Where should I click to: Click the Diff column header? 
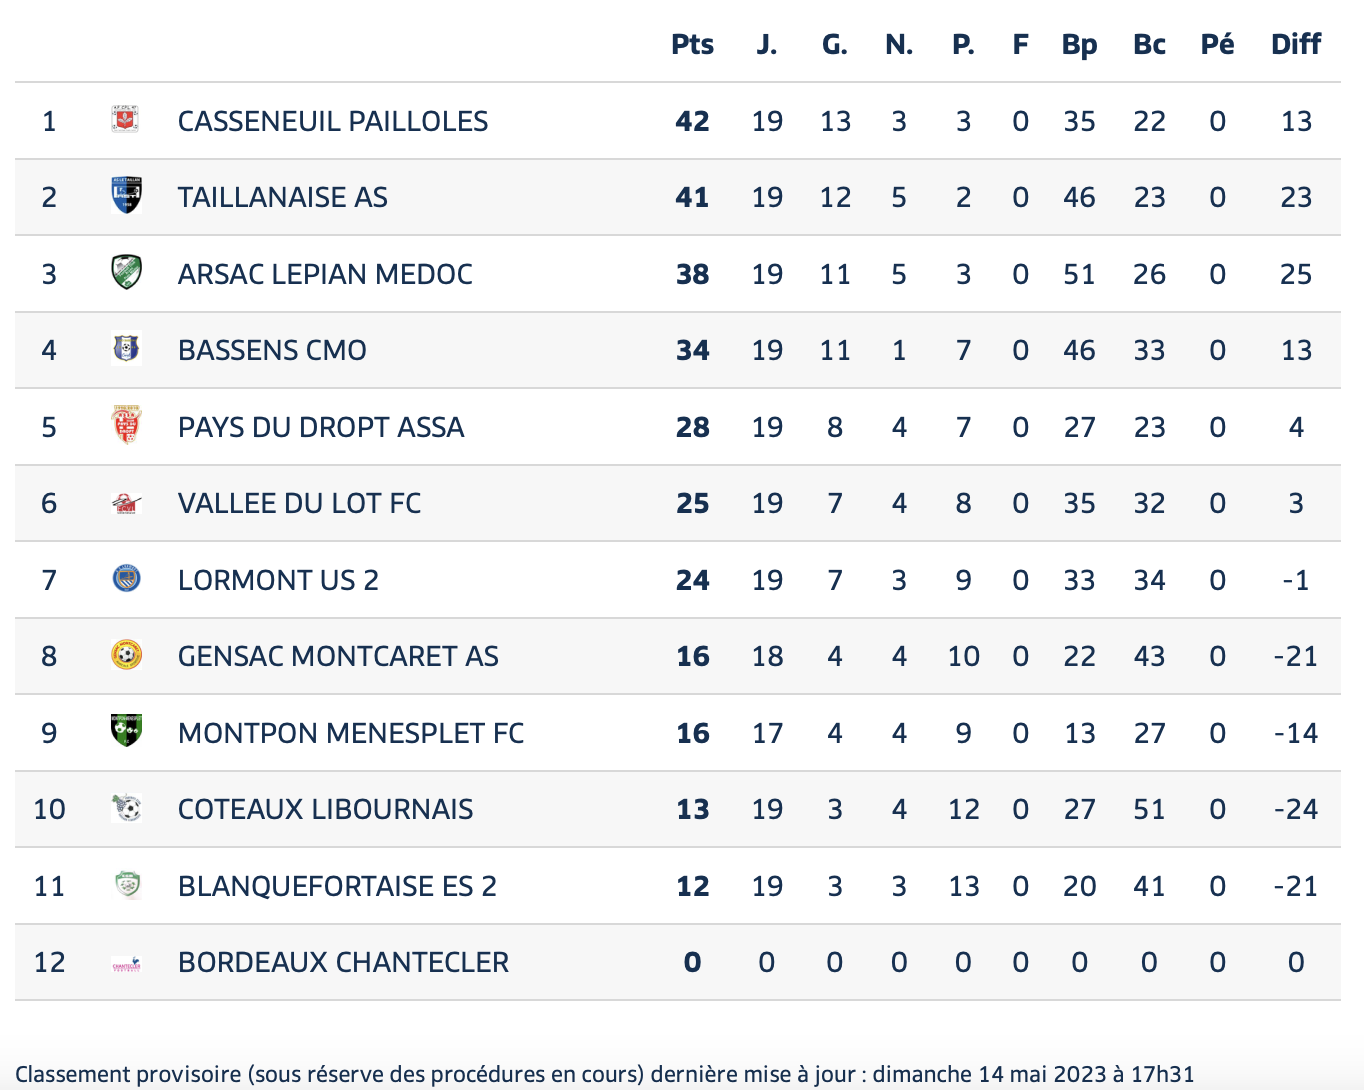[1296, 44]
